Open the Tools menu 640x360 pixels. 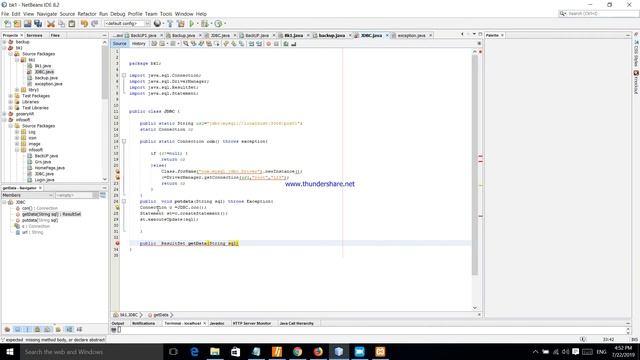[x=166, y=14]
